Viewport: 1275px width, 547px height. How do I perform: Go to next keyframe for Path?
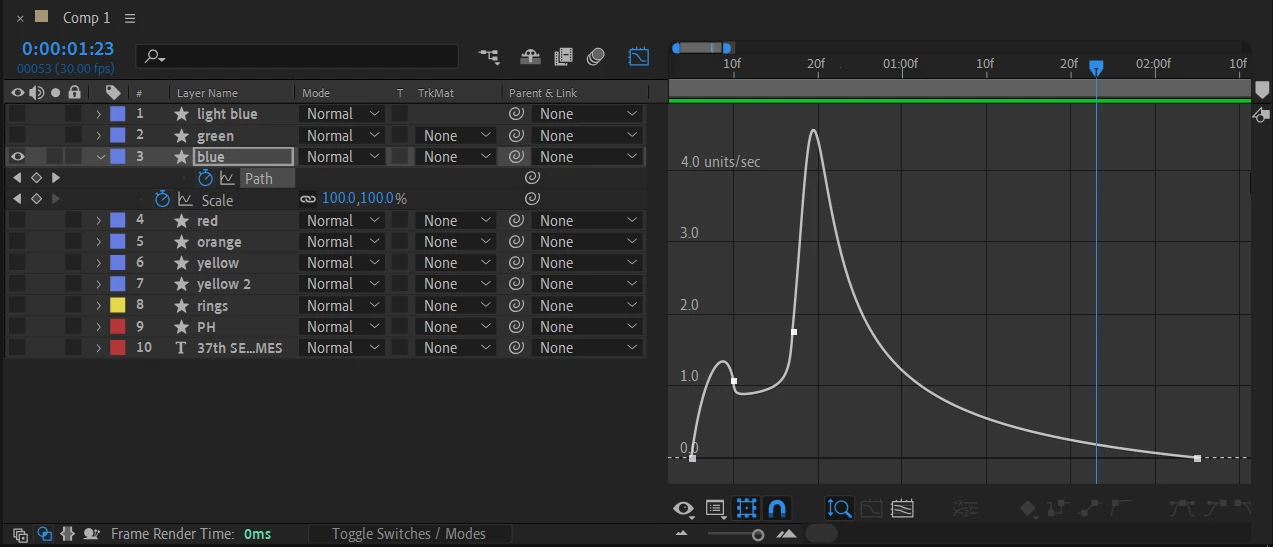coord(55,178)
